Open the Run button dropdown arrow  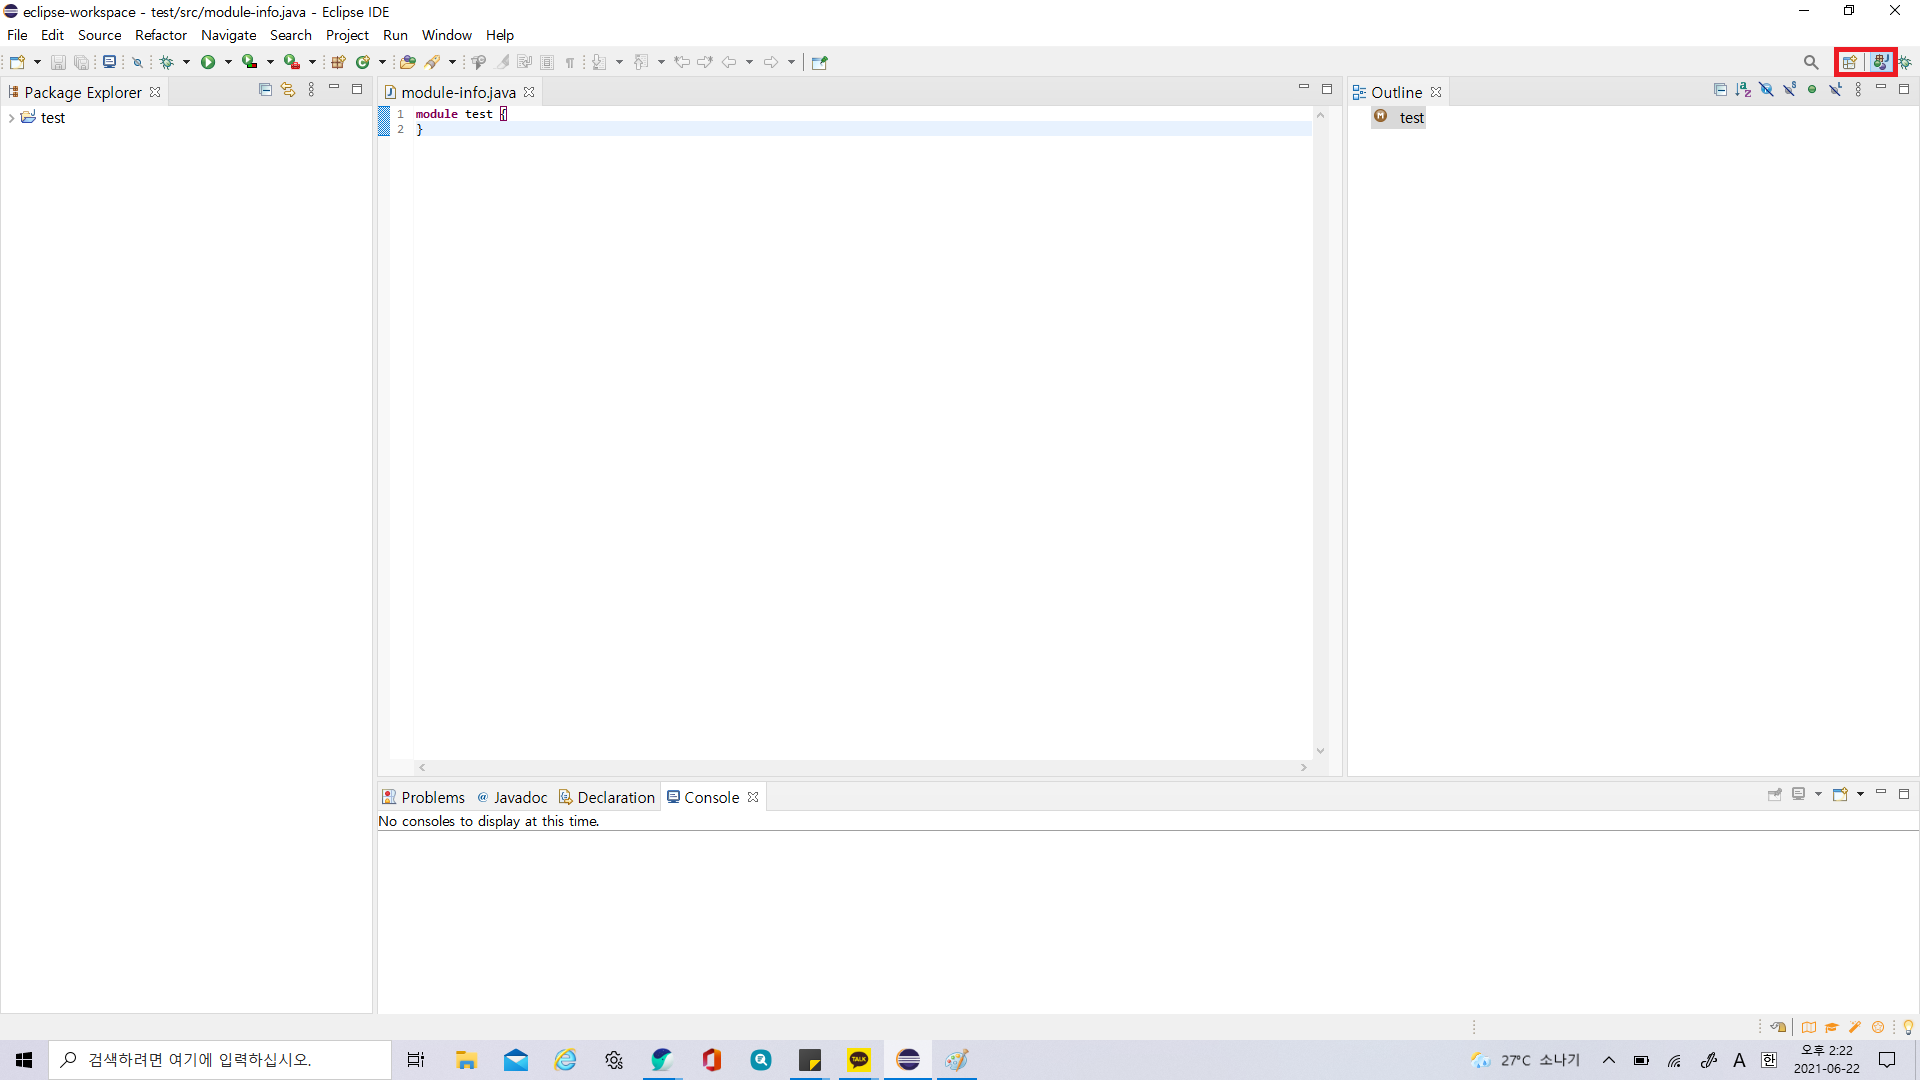tap(228, 62)
